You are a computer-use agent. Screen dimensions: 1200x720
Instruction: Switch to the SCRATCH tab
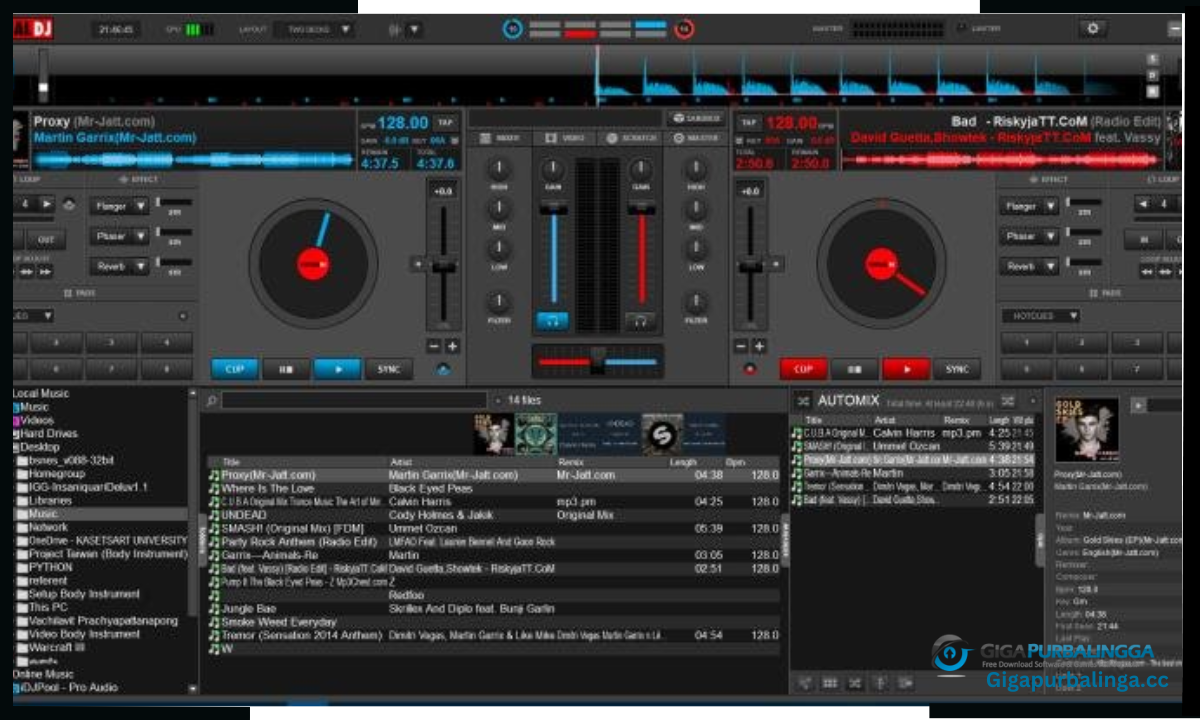(x=632, y=138)
